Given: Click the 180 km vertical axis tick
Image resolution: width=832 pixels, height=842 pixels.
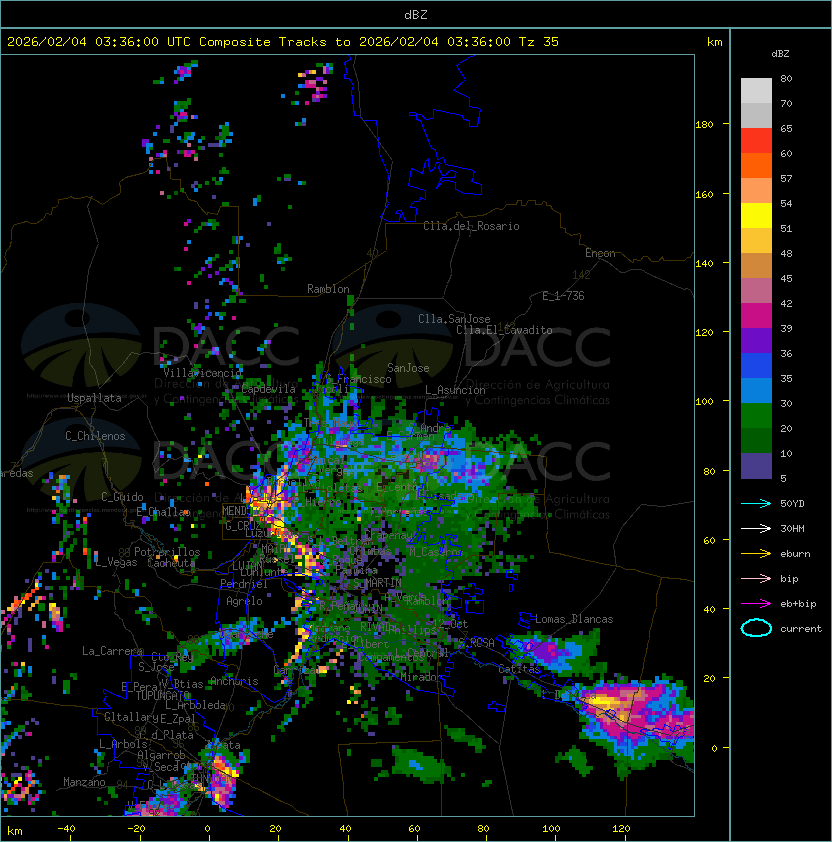Looking at the screenshot, I should (x=704, y=125).
